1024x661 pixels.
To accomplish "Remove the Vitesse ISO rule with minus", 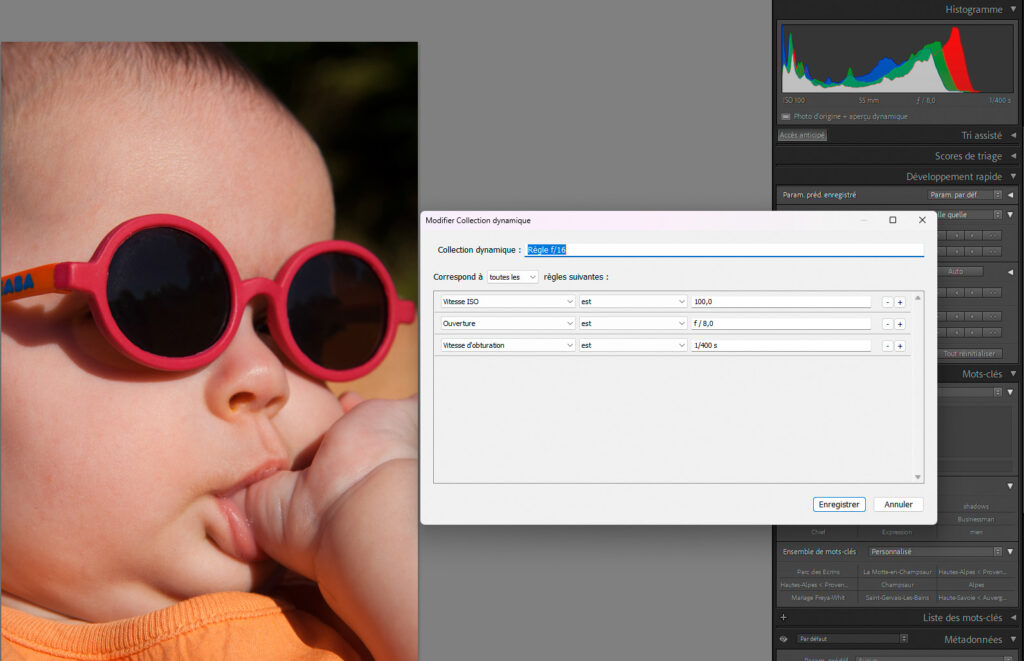I will [x=887, y=302].
